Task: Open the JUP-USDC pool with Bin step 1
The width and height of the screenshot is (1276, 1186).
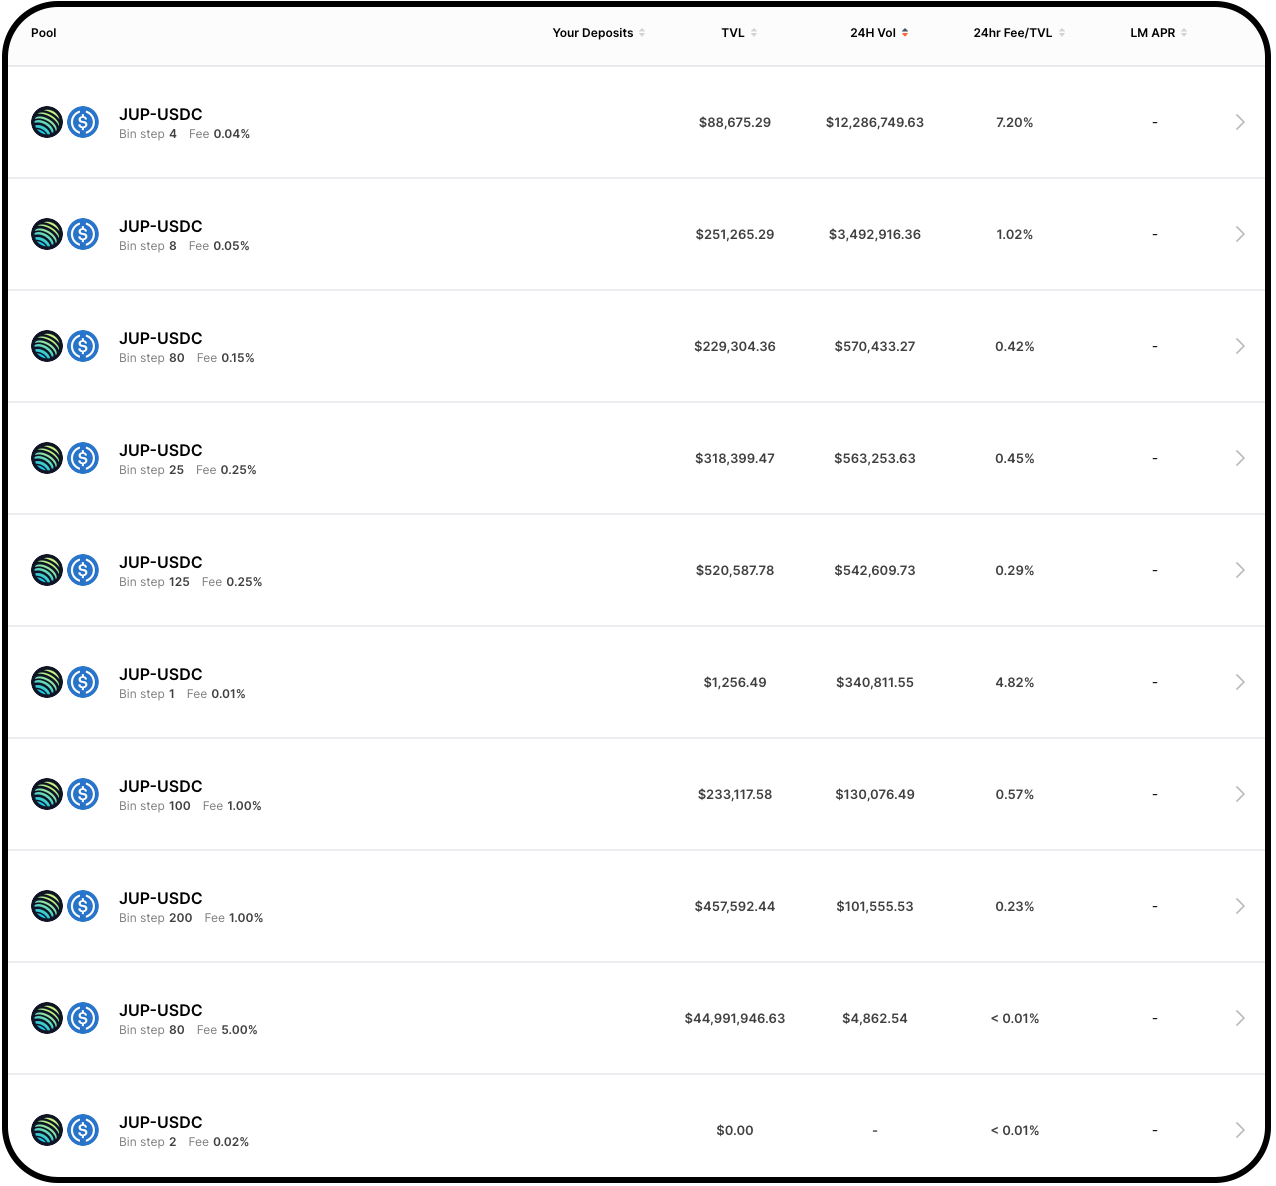Action: coord(161,675)
